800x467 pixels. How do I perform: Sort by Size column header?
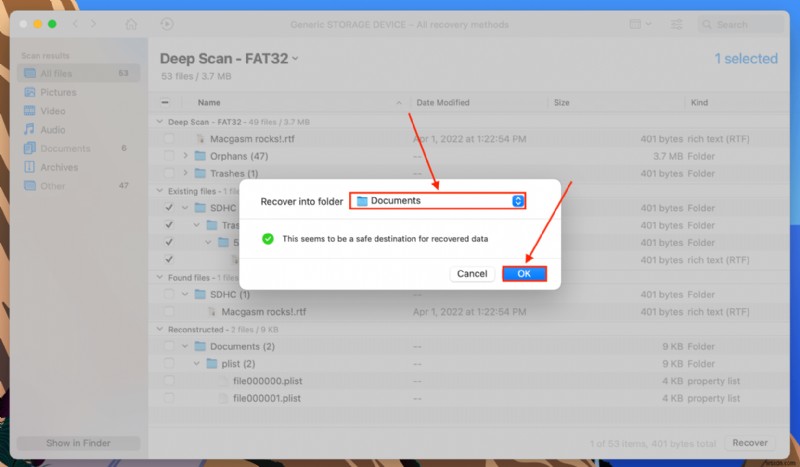click(x=562, y=103)
